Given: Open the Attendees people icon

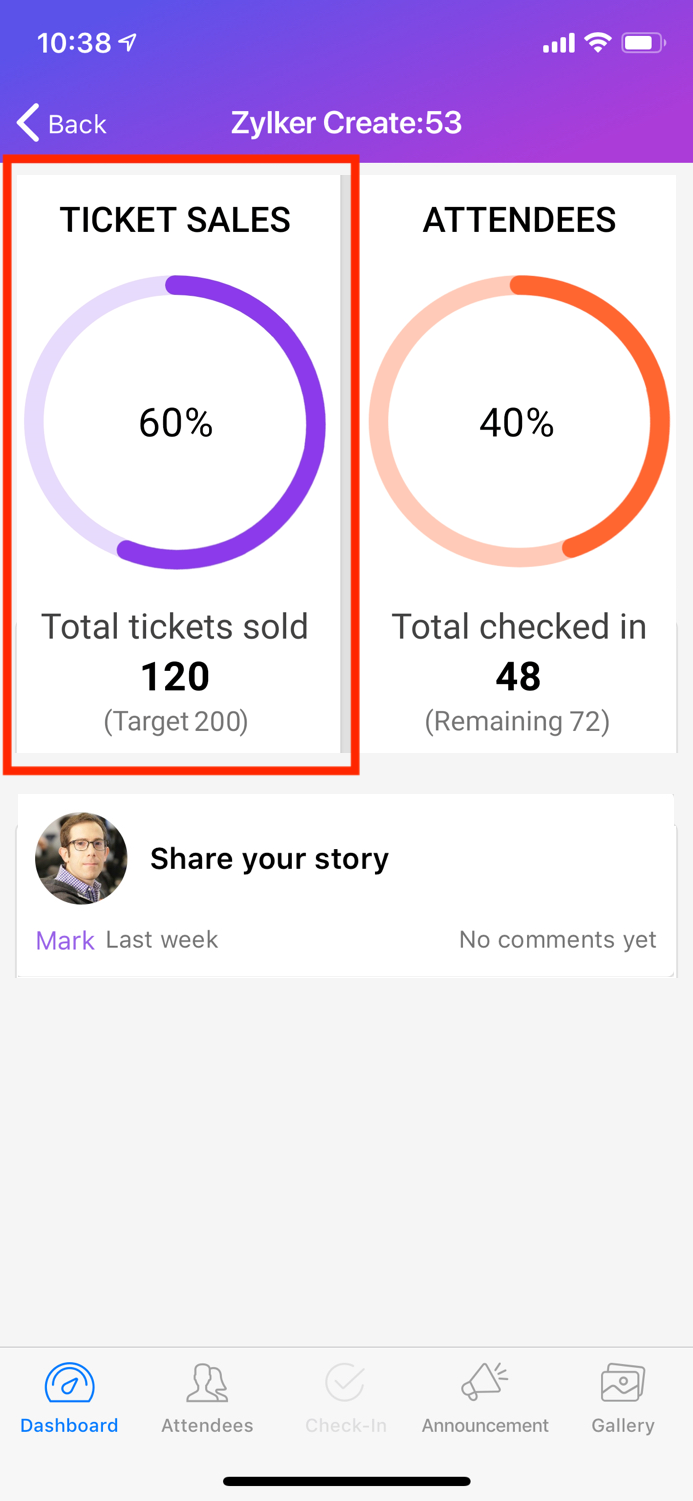Looking at the screenshot, I should click(x=207, y=1383).
